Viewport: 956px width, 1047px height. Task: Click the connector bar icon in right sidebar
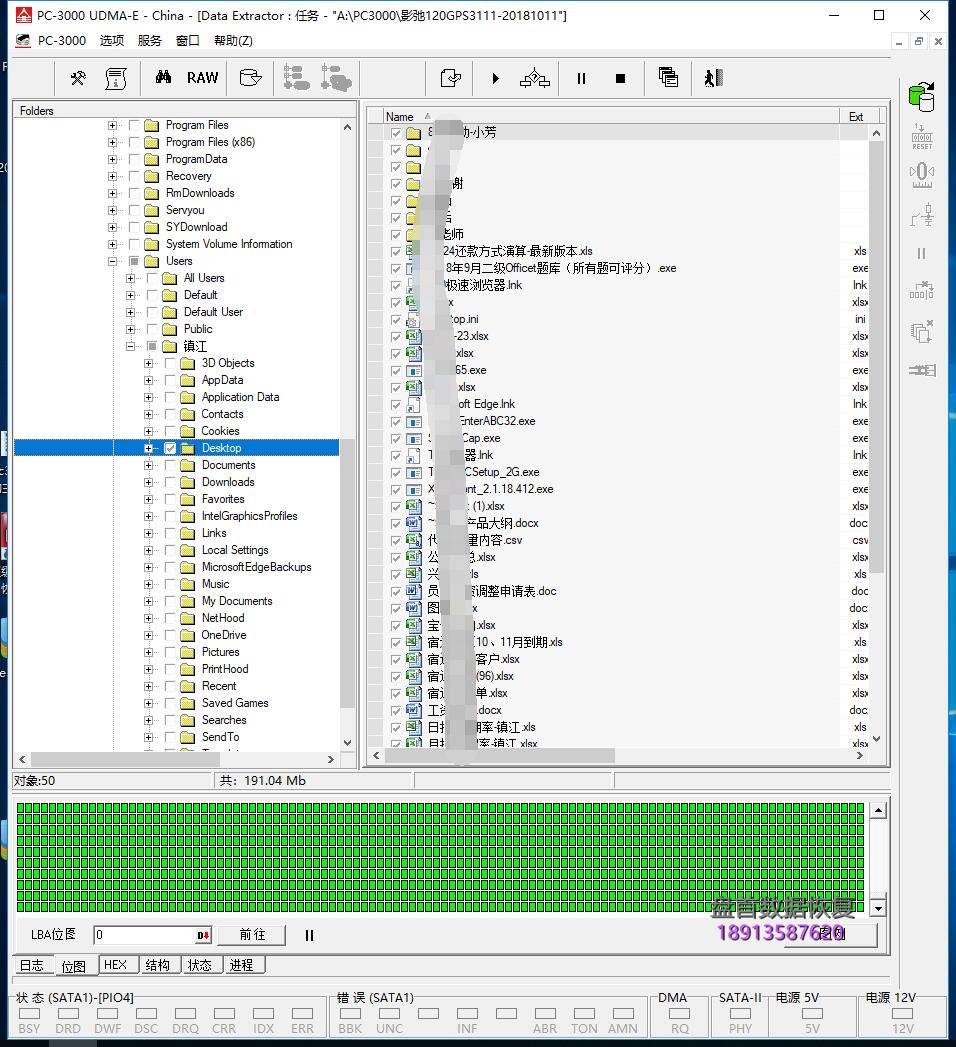[922, 370]
